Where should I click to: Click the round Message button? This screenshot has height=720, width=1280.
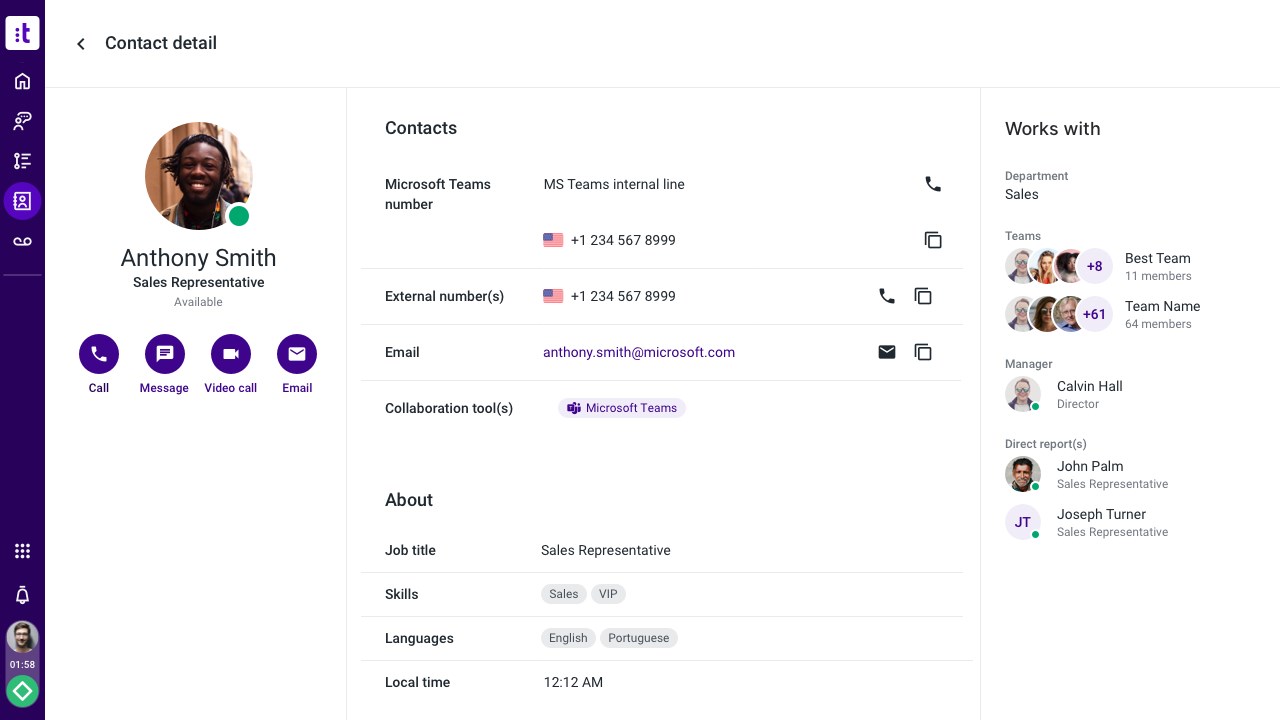pyautogui.click(x=165, y=354)
